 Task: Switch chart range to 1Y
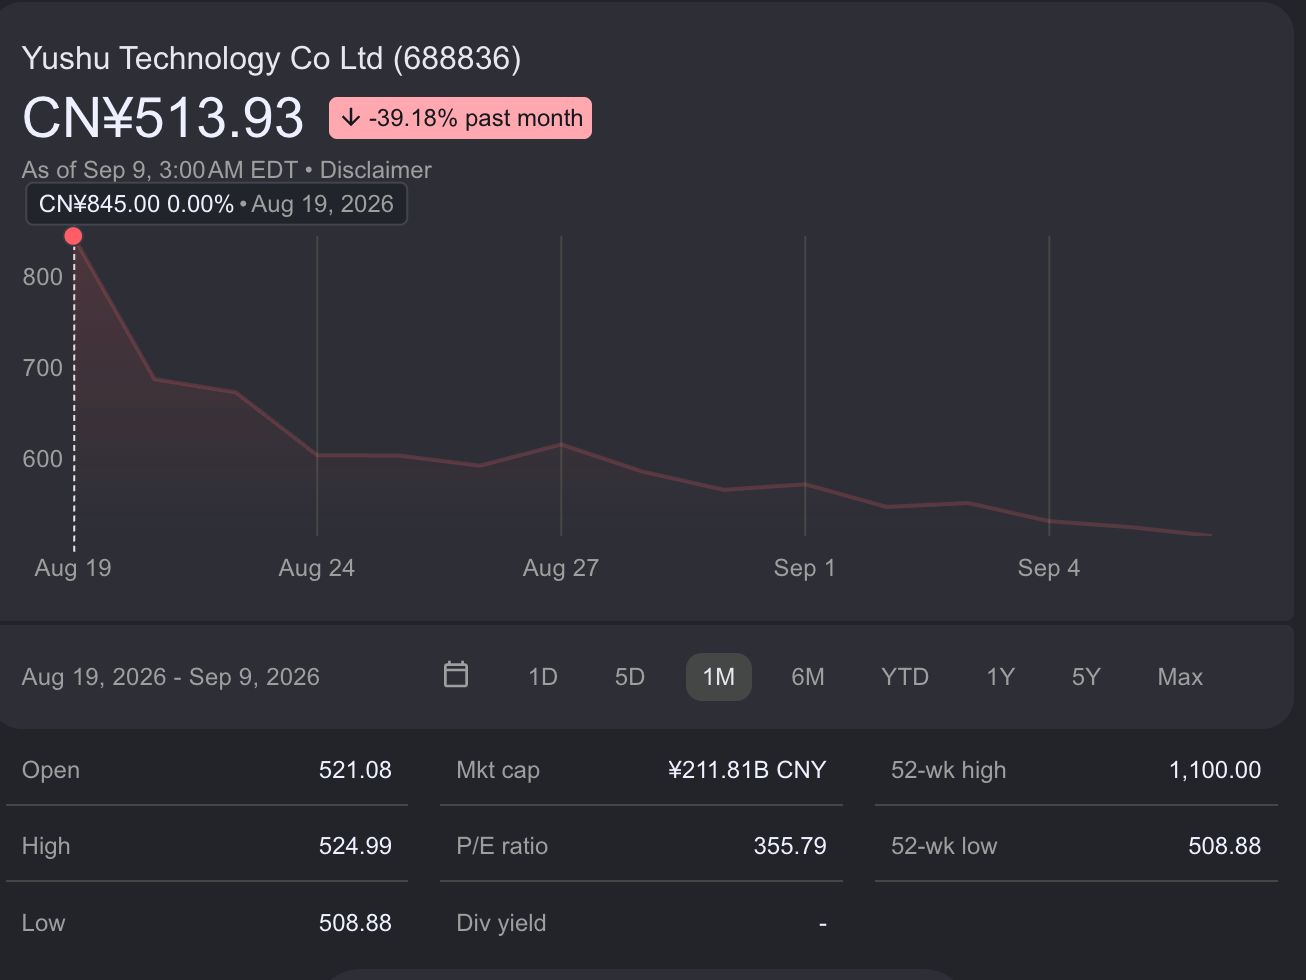tap(1001, 677)
